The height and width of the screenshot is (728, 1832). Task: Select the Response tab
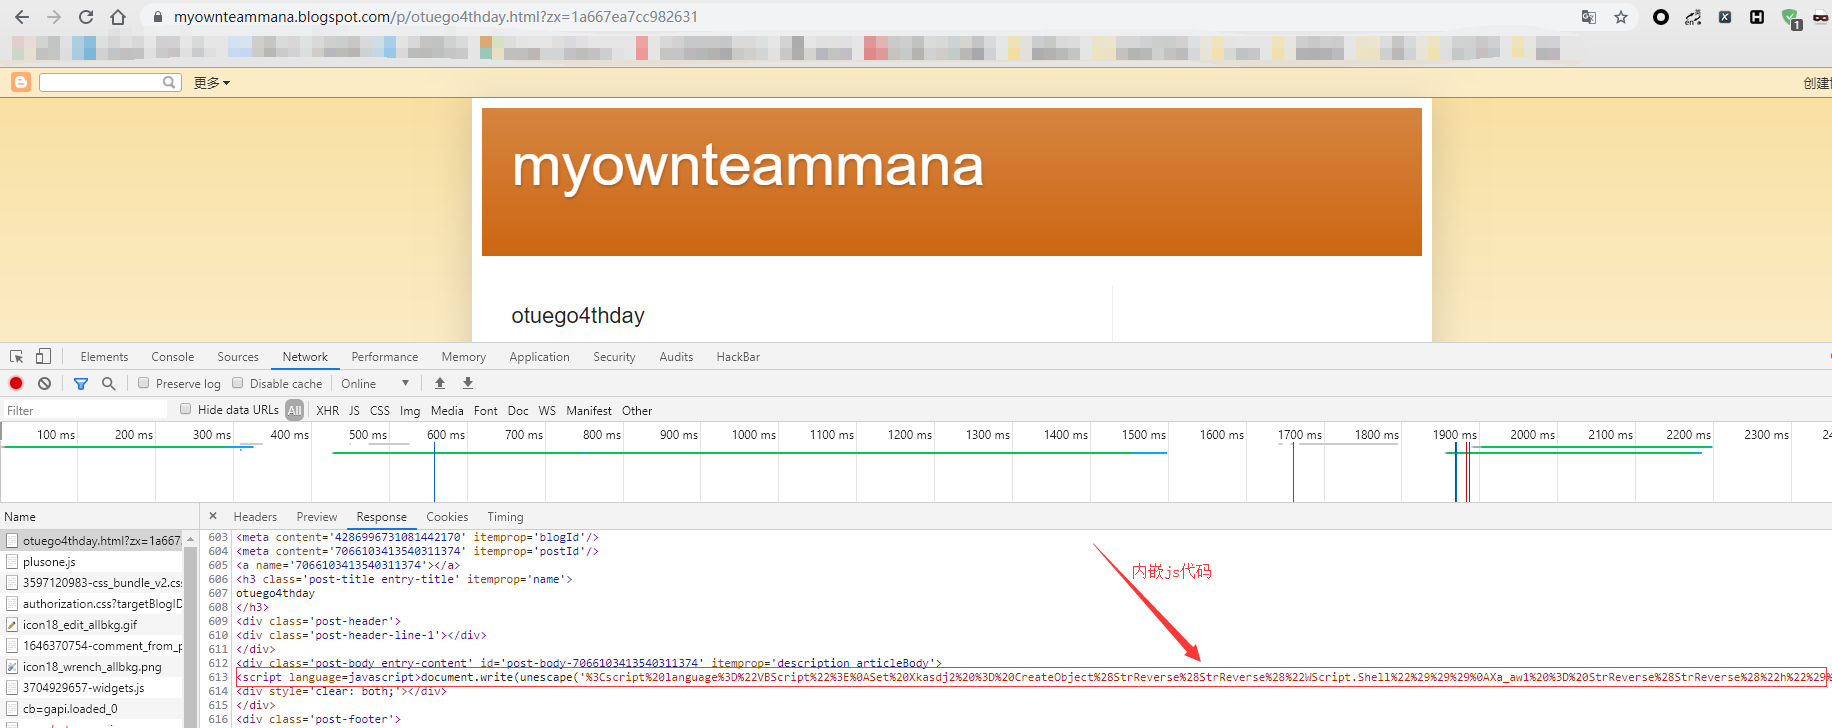coord(382,516)
